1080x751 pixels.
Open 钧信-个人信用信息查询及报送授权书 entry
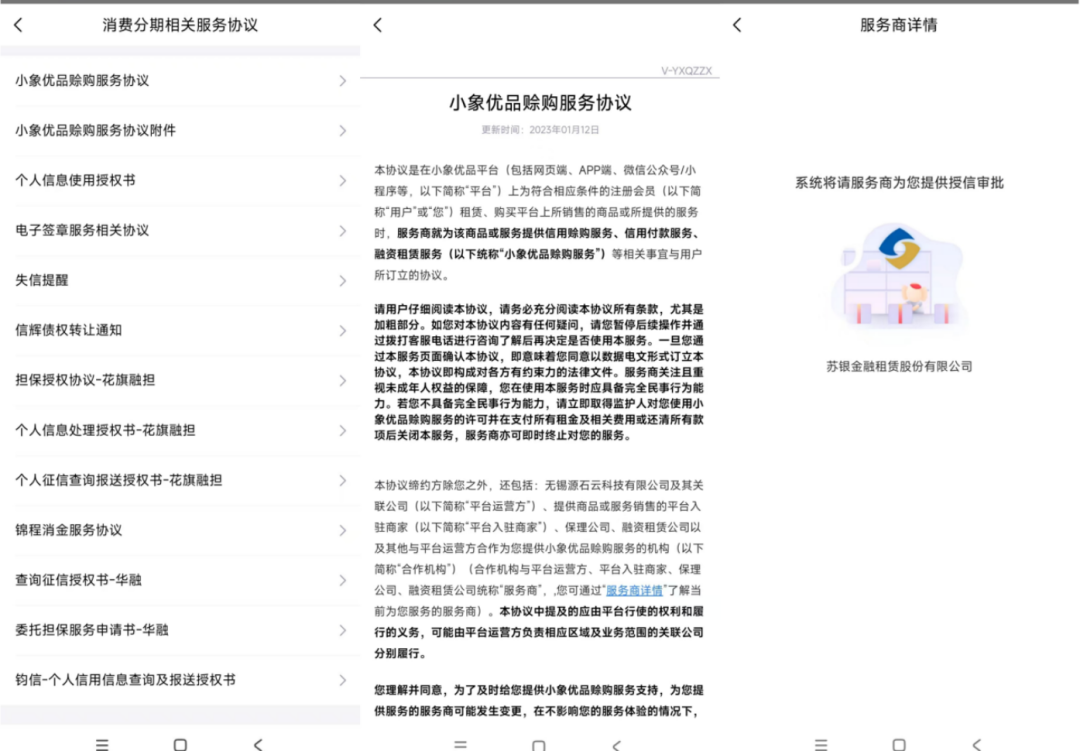pos(180,680)
